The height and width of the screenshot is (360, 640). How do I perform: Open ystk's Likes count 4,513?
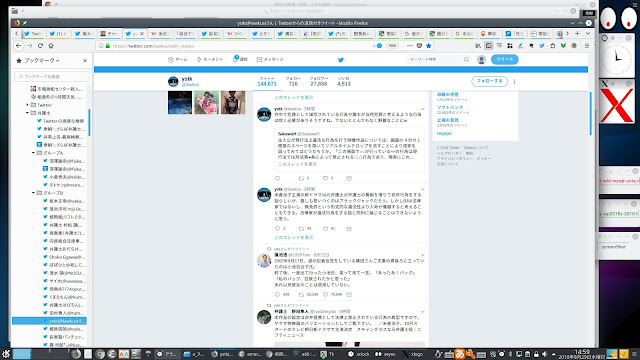[344, 81]
